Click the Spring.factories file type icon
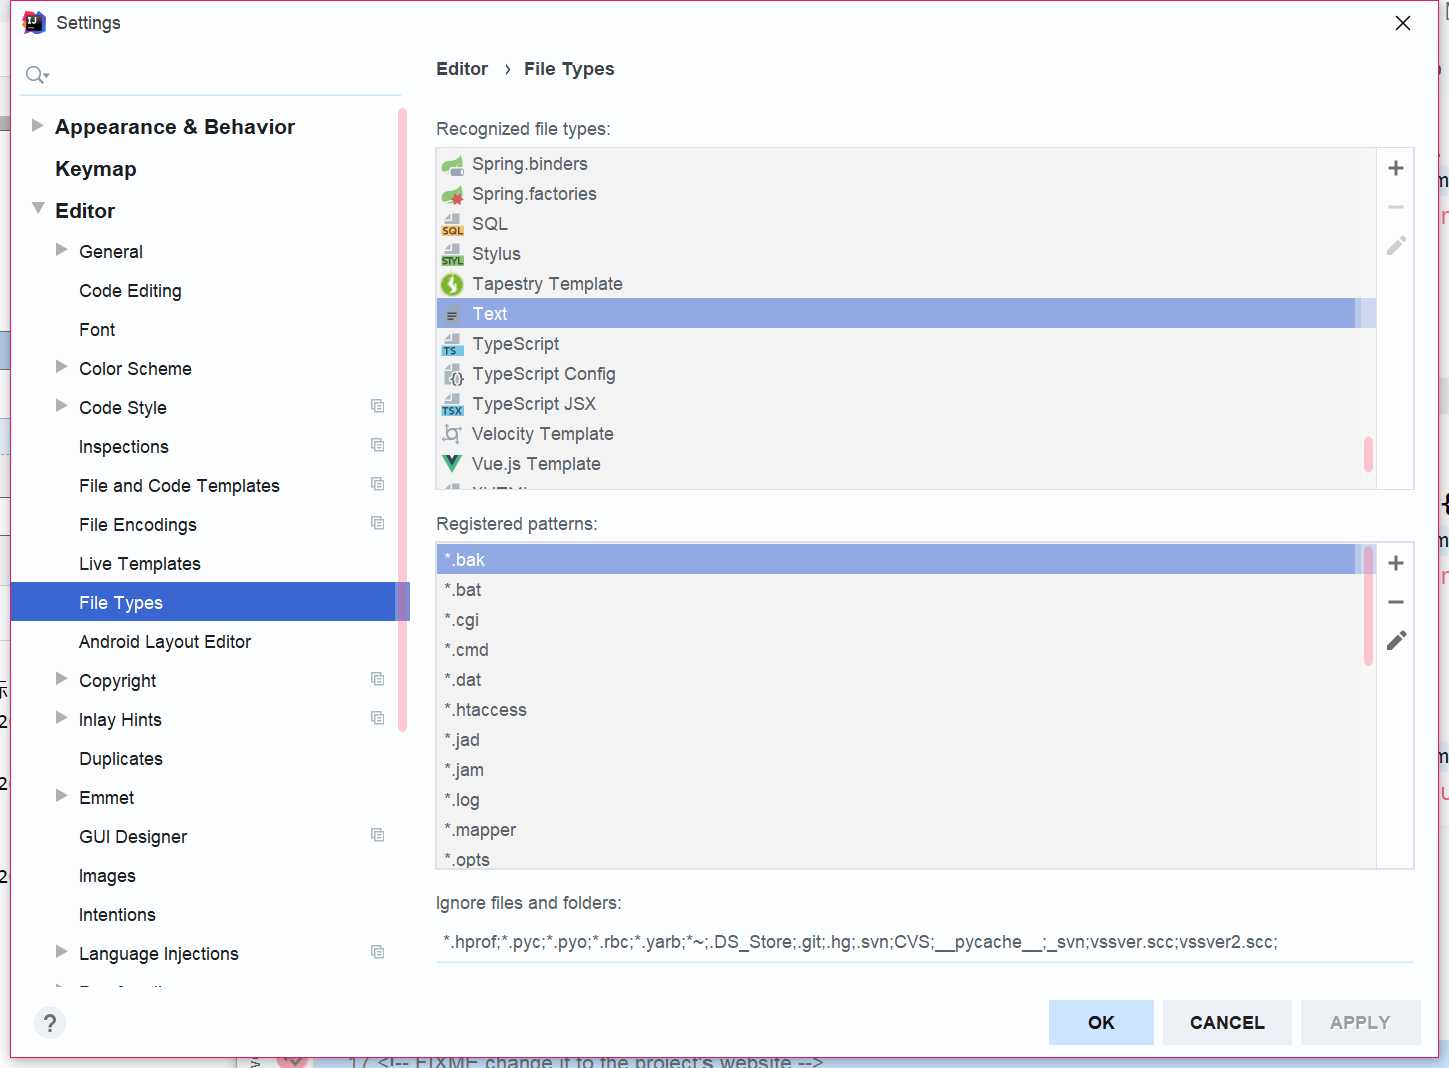Screen dimensions: 1449x1068 [452, 195]
